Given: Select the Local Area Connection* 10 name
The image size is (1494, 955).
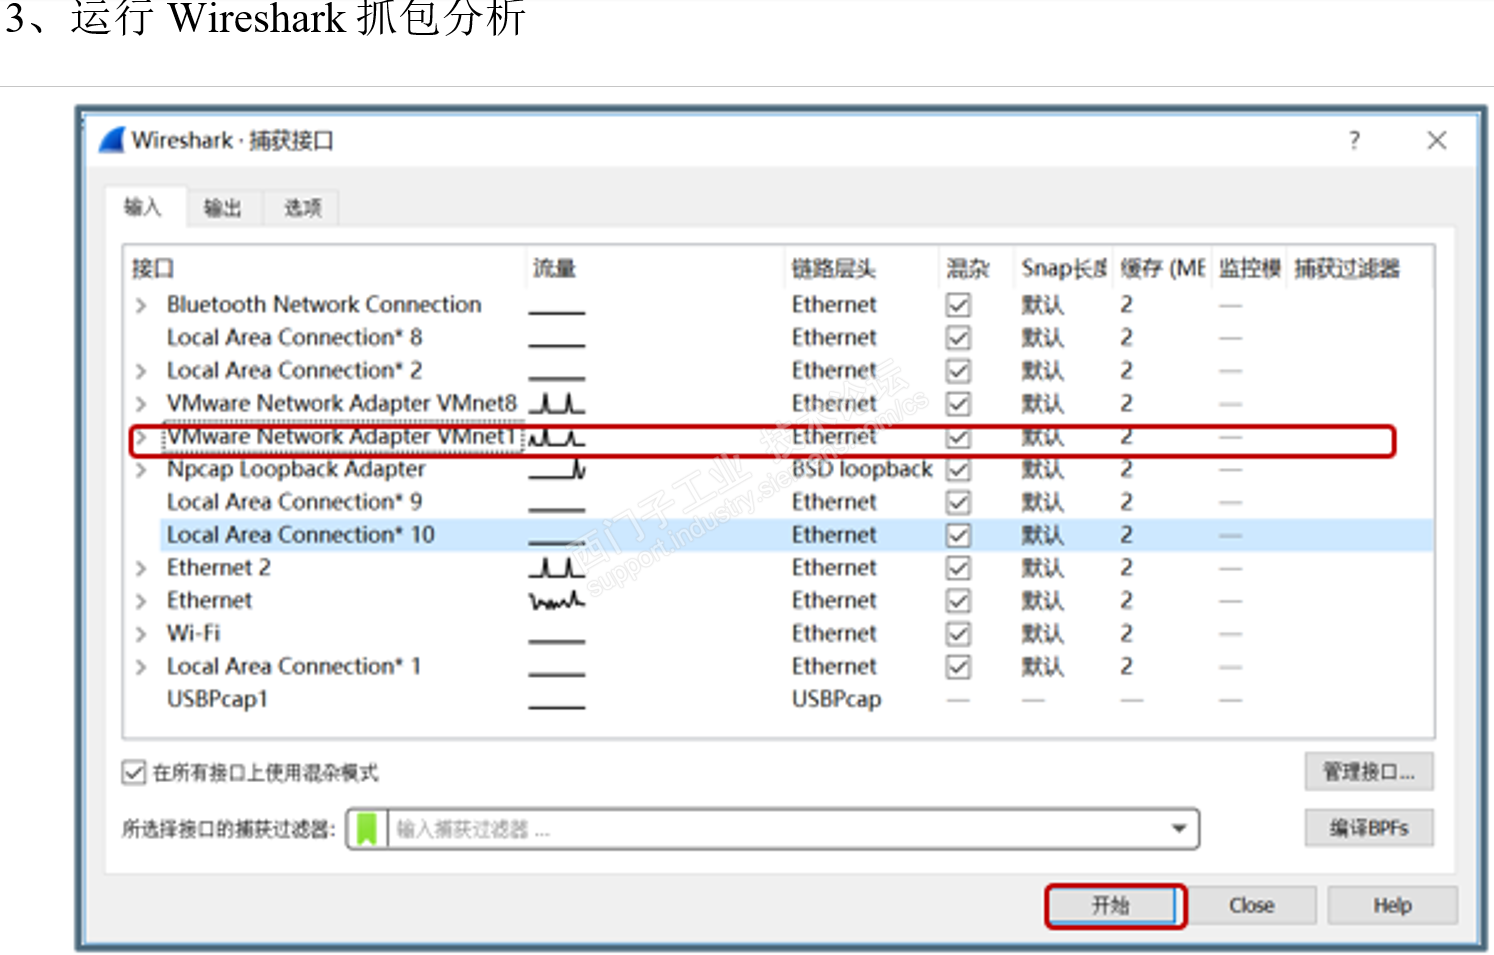Looking at the screenshot, I should click(301, 535).
